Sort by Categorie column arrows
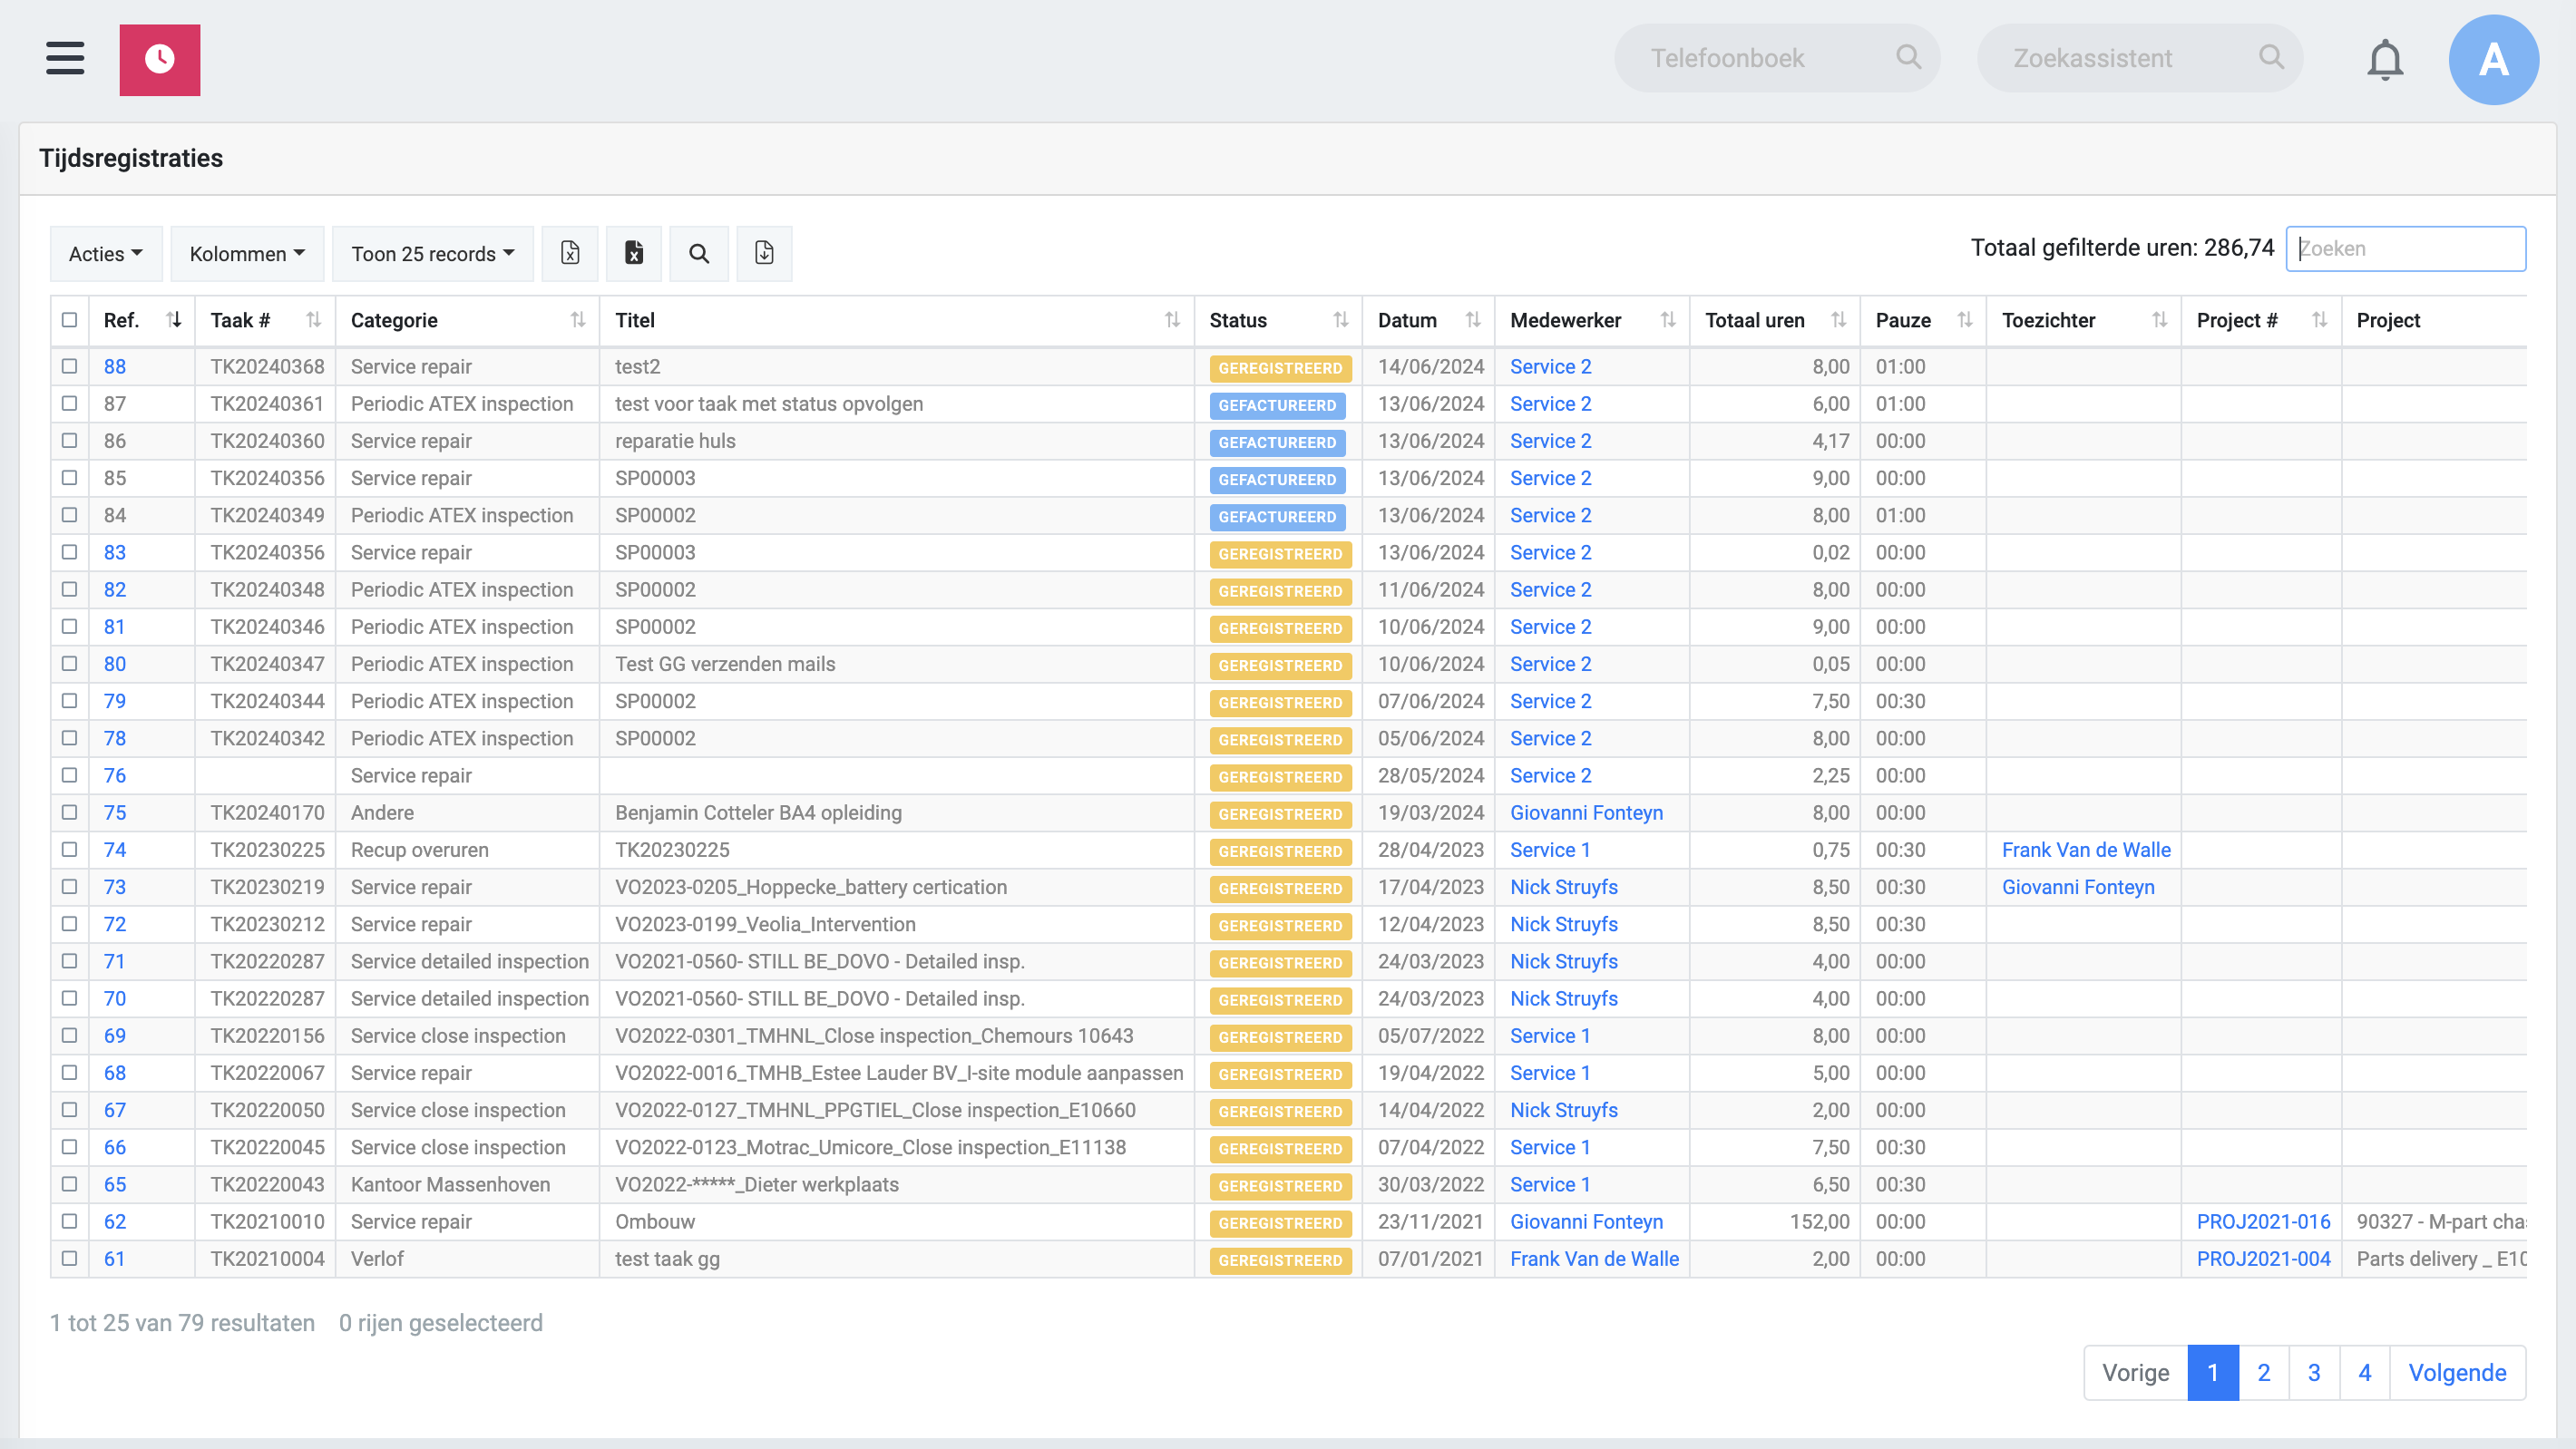This screenshot has height=1449, width=2576. coord(578,320)
